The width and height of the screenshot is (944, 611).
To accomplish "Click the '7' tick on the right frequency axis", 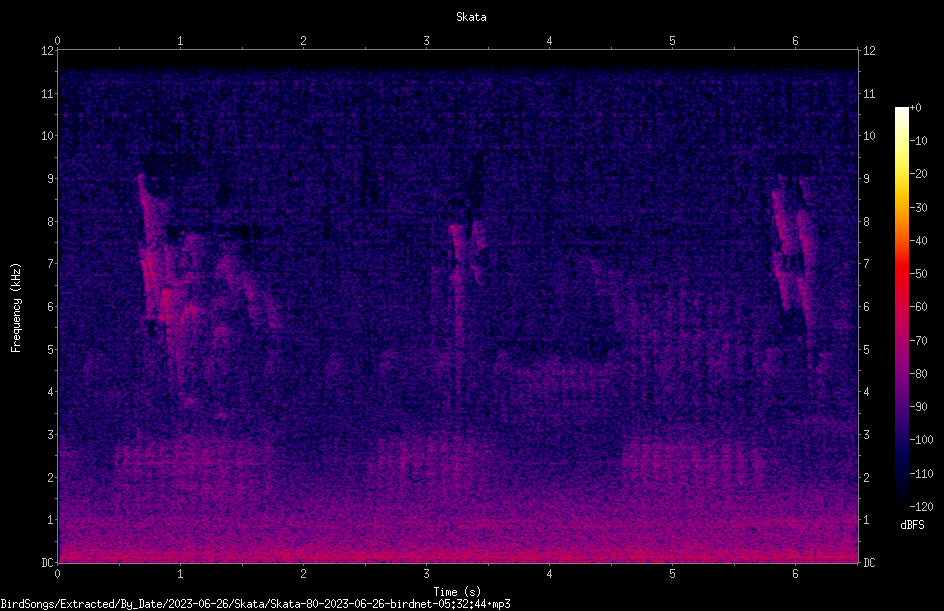I will pos(866,264).
